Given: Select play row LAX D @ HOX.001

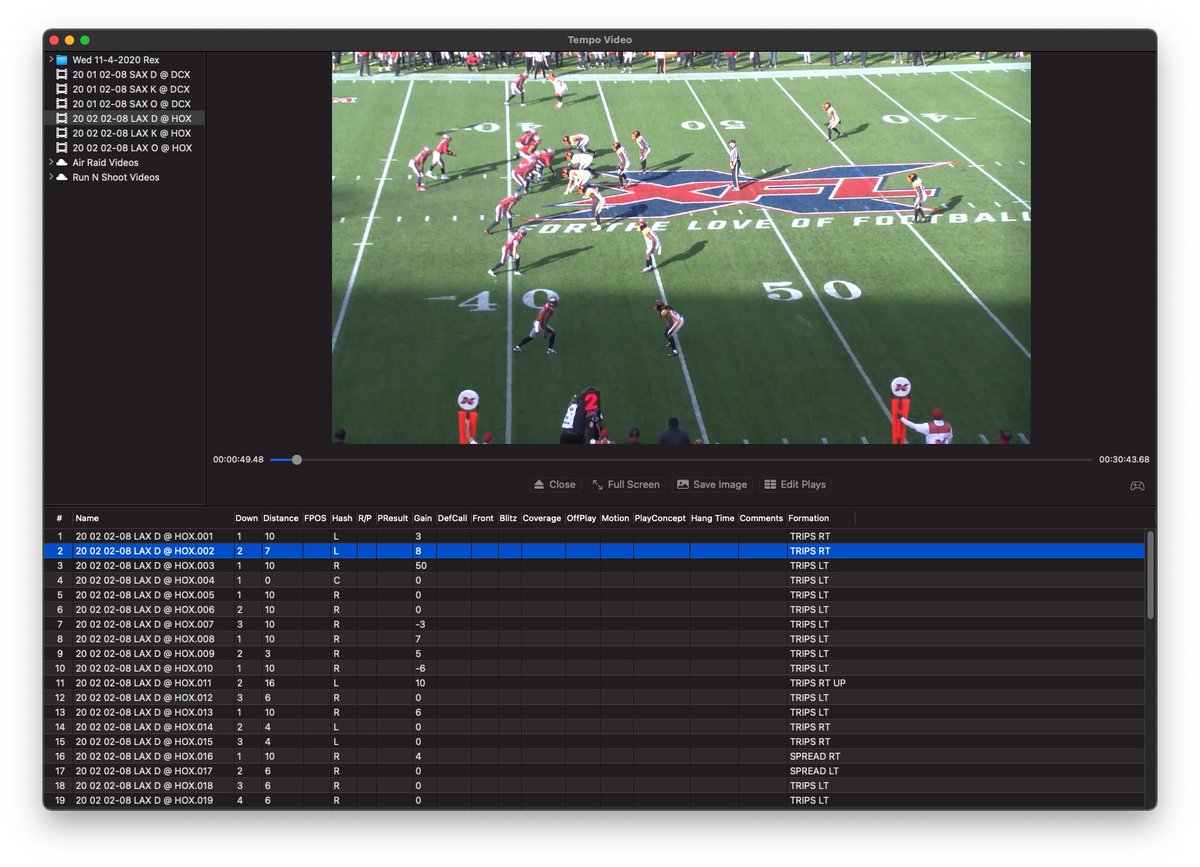Looking at the screenshot, I should 595,536.
